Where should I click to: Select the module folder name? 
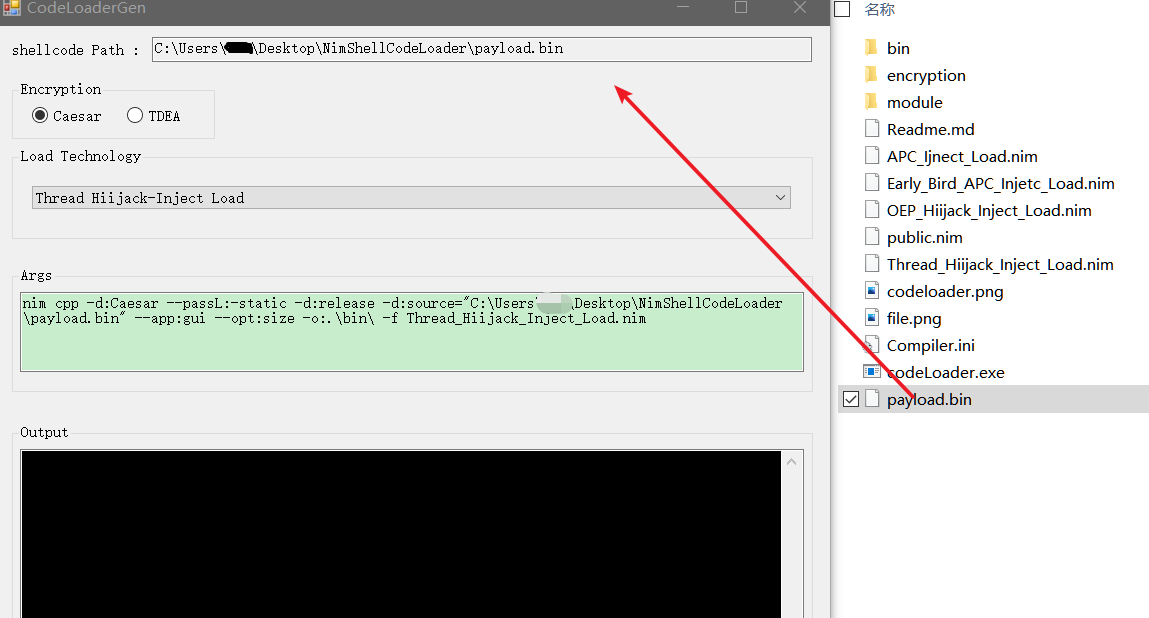coord(915,103)
